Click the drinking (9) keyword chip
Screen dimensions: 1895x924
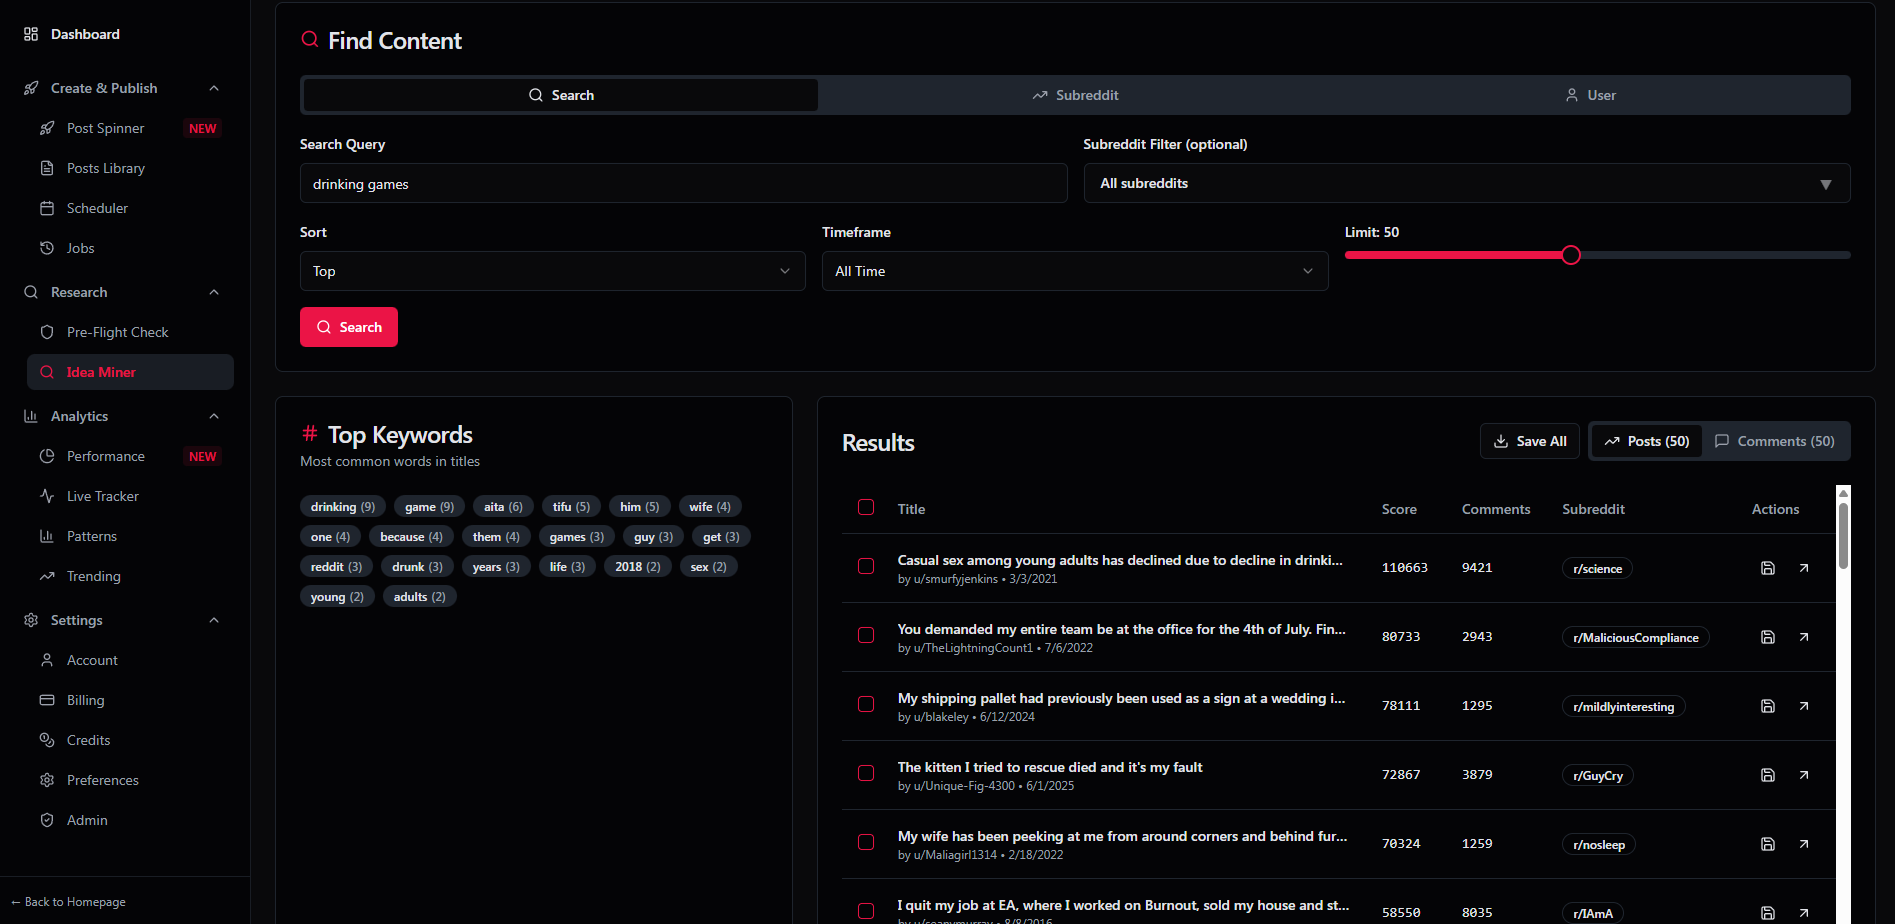(x=343, y=507)
